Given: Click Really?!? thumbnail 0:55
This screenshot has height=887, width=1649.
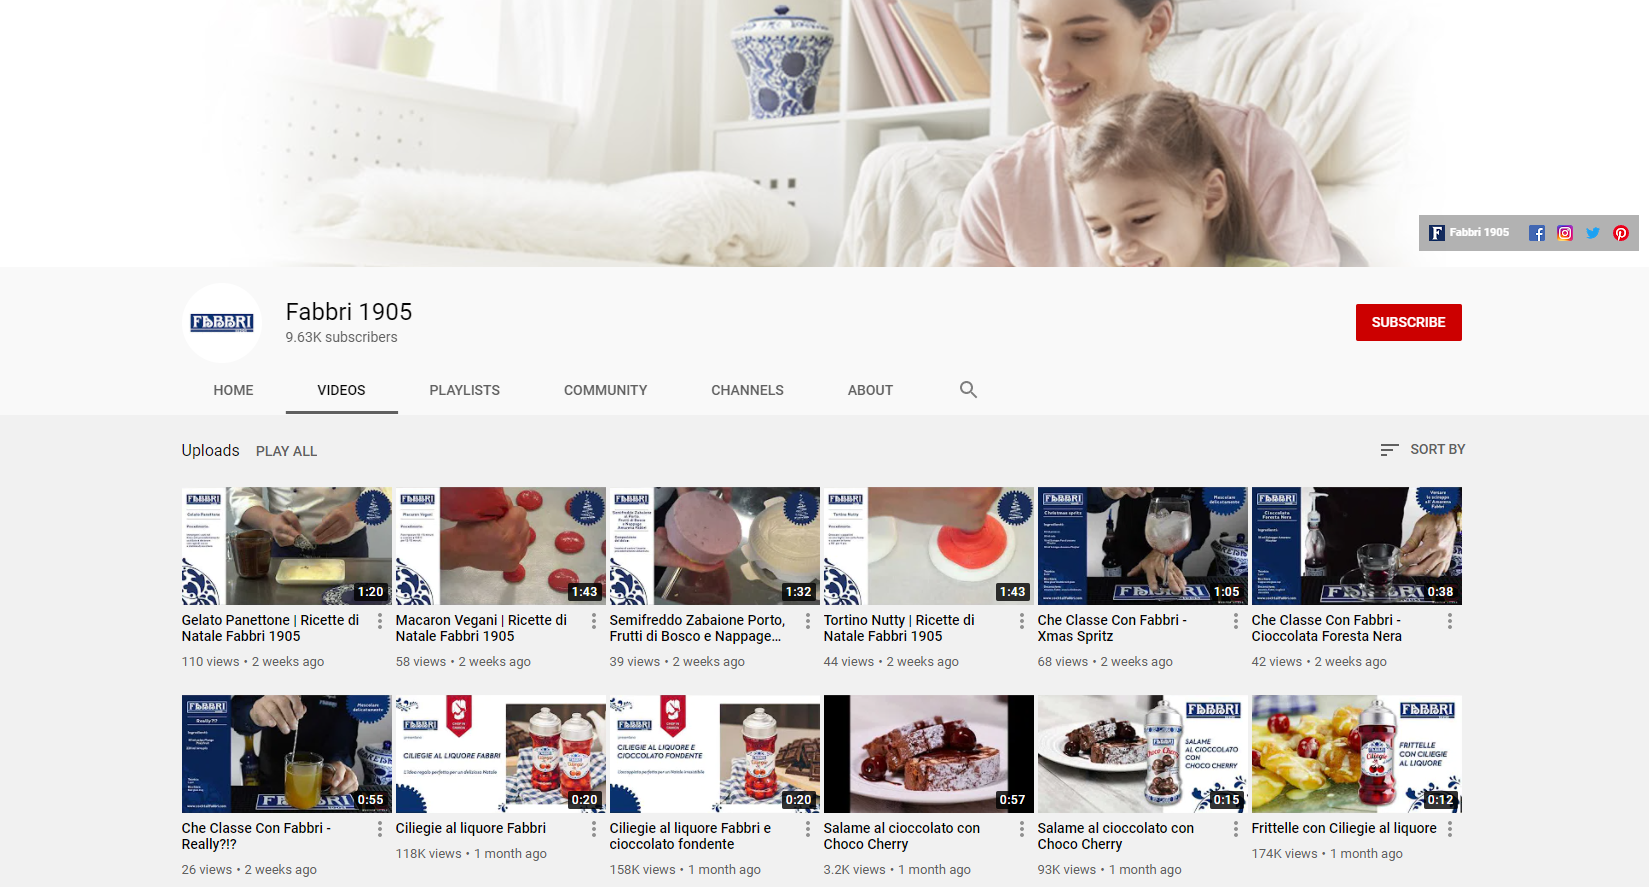Looking at the screenshot, I should coord(287,754).
